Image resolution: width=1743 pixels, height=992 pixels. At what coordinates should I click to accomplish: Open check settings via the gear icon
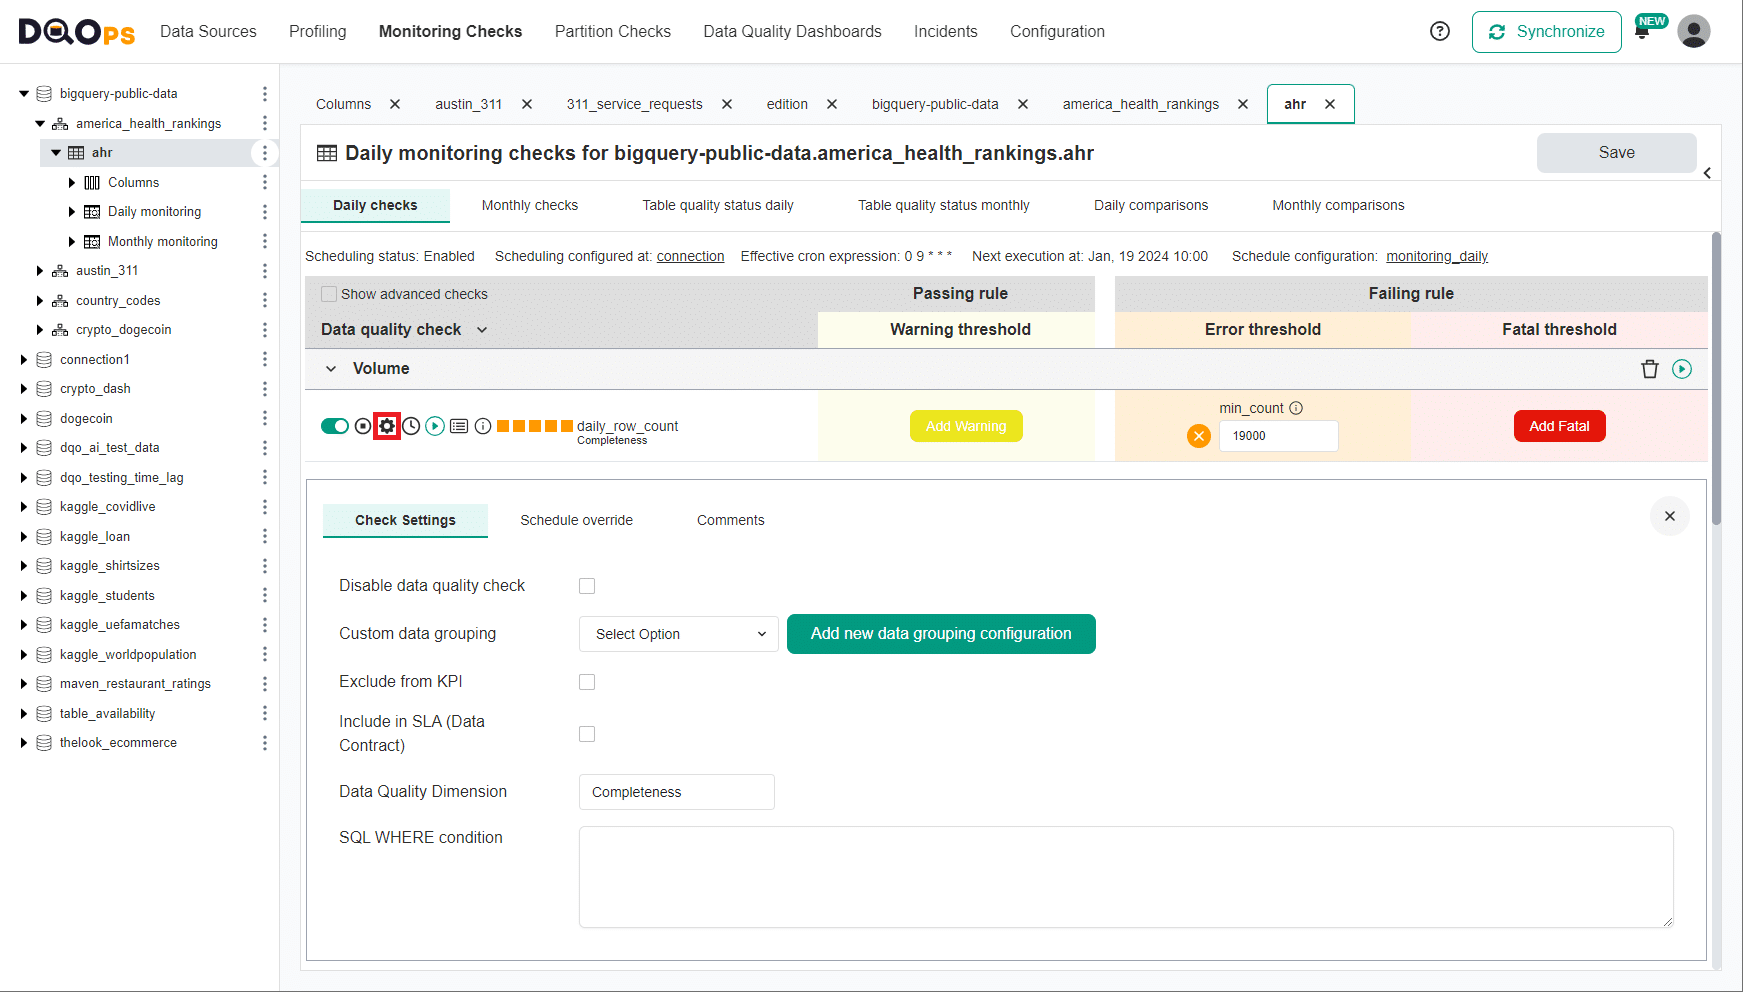pyautogui.click(x=387, y=425)
